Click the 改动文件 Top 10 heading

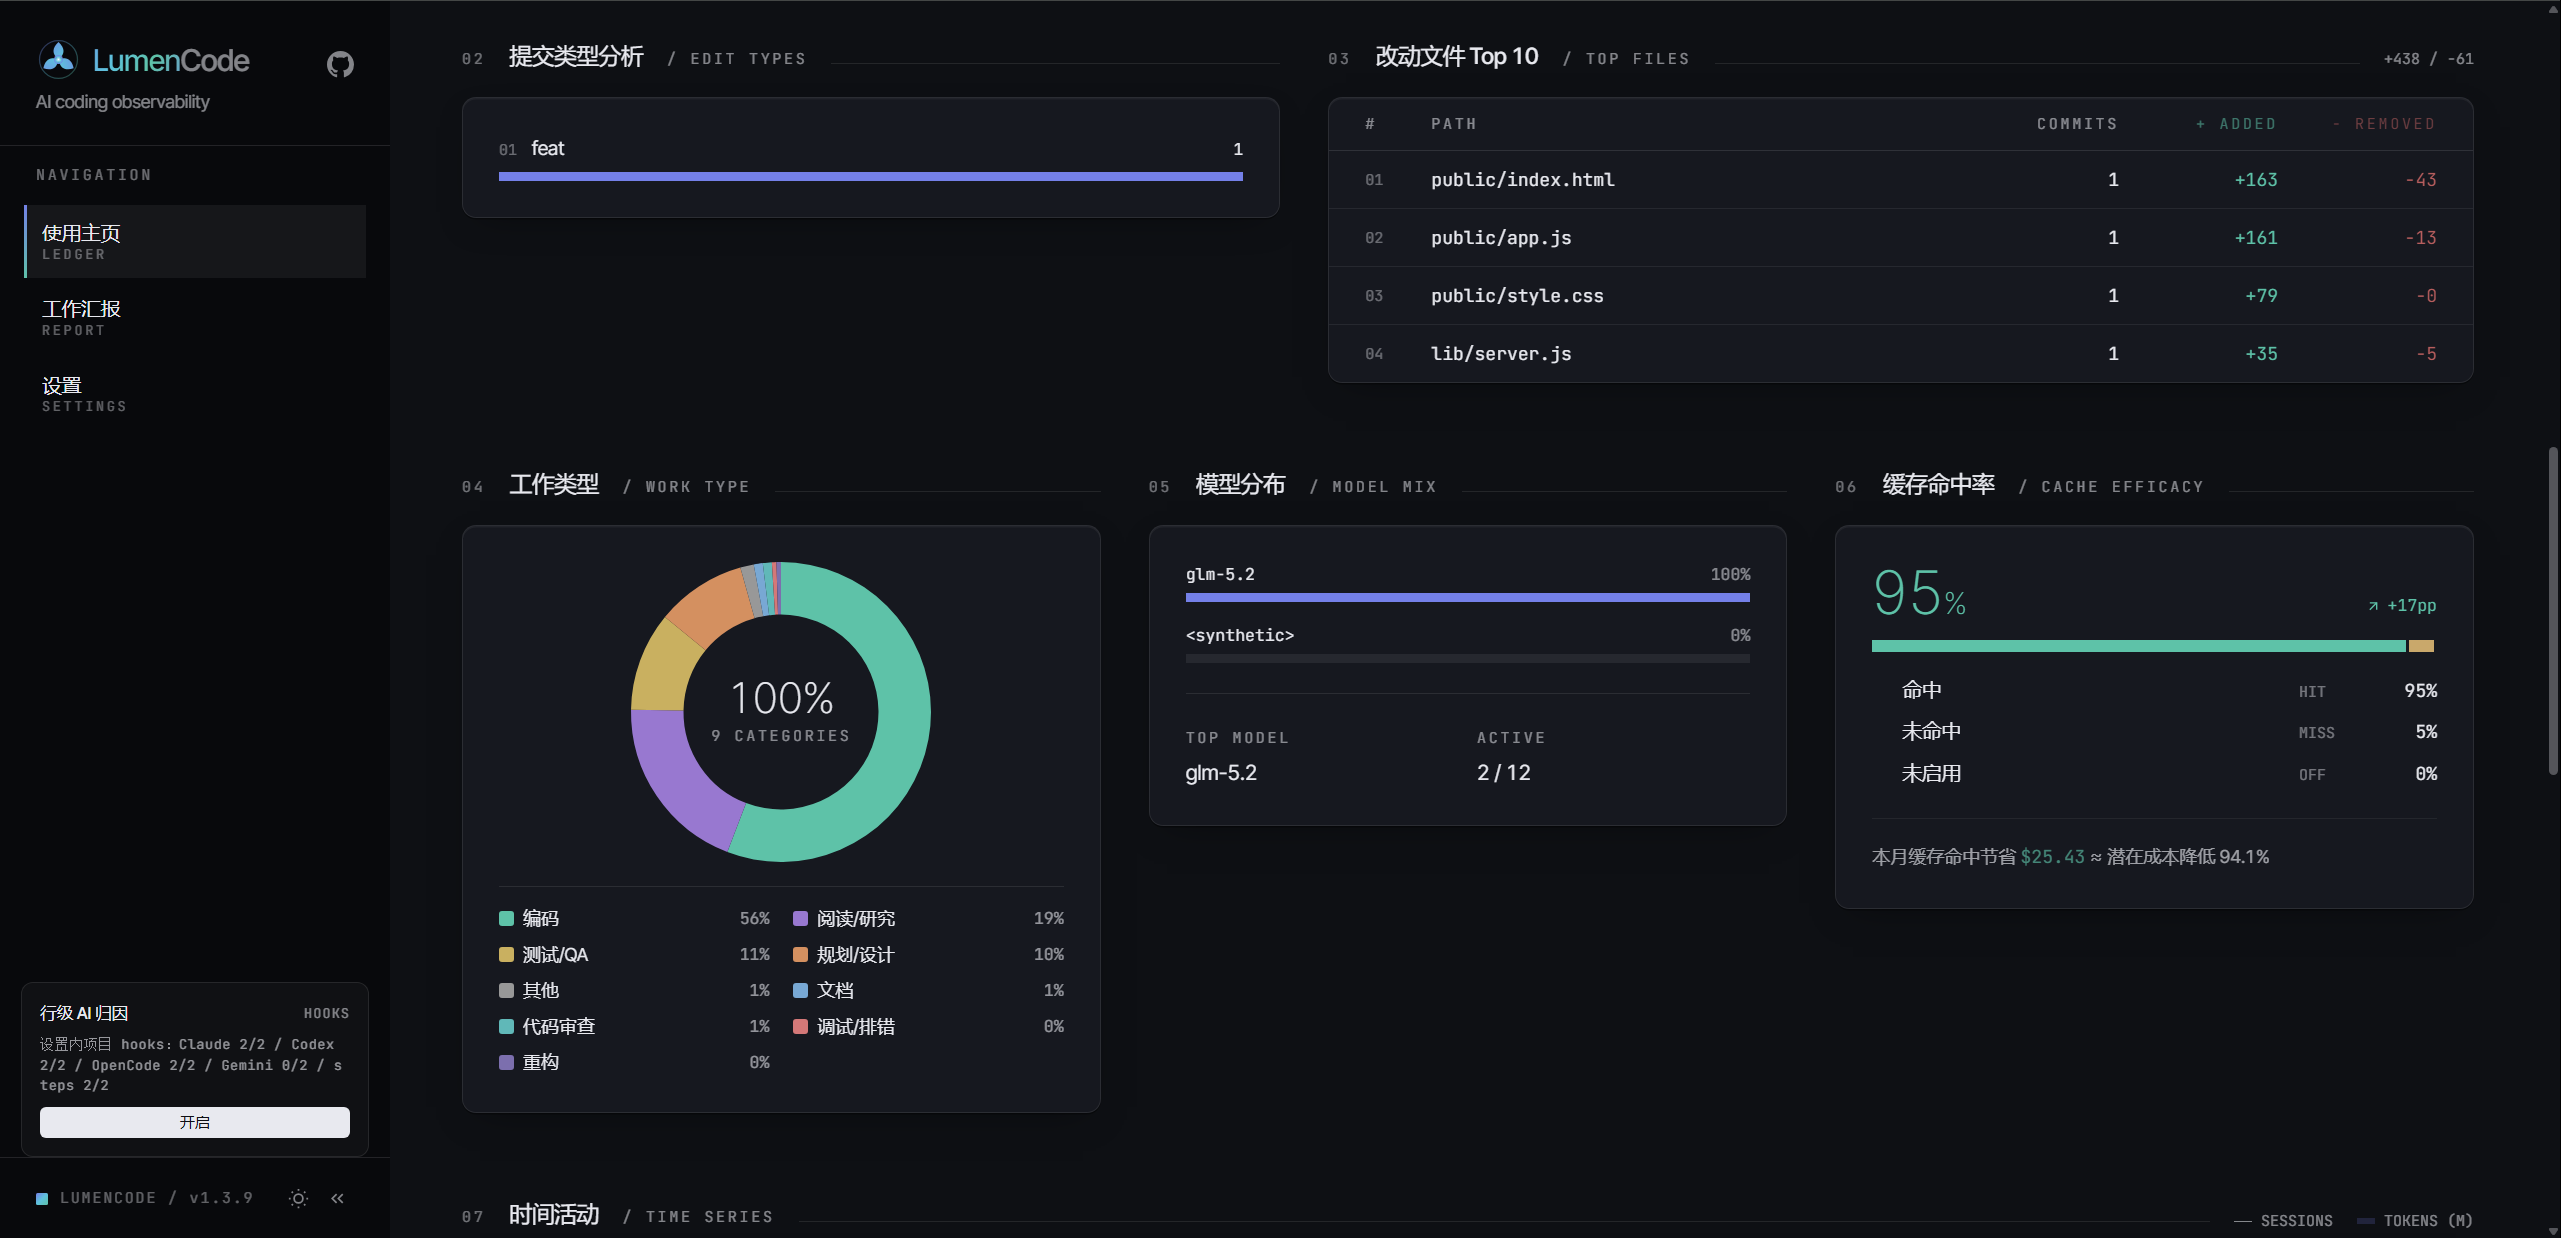pyautogui.click(x=1456, y=57)
